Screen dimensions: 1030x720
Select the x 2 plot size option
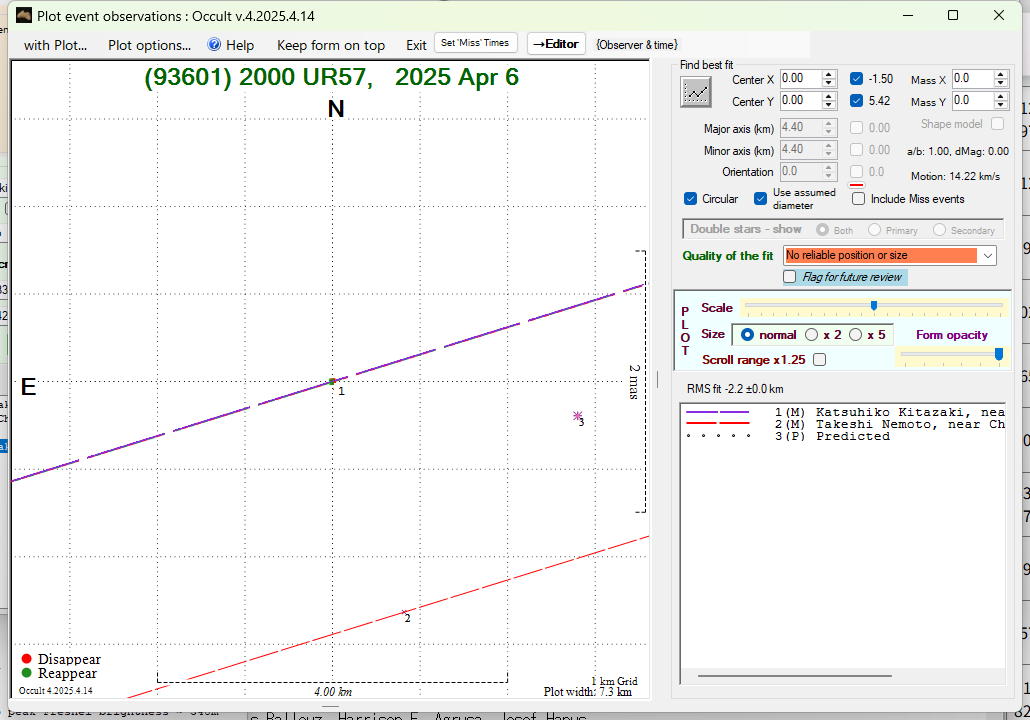click(x=812, y=335)
